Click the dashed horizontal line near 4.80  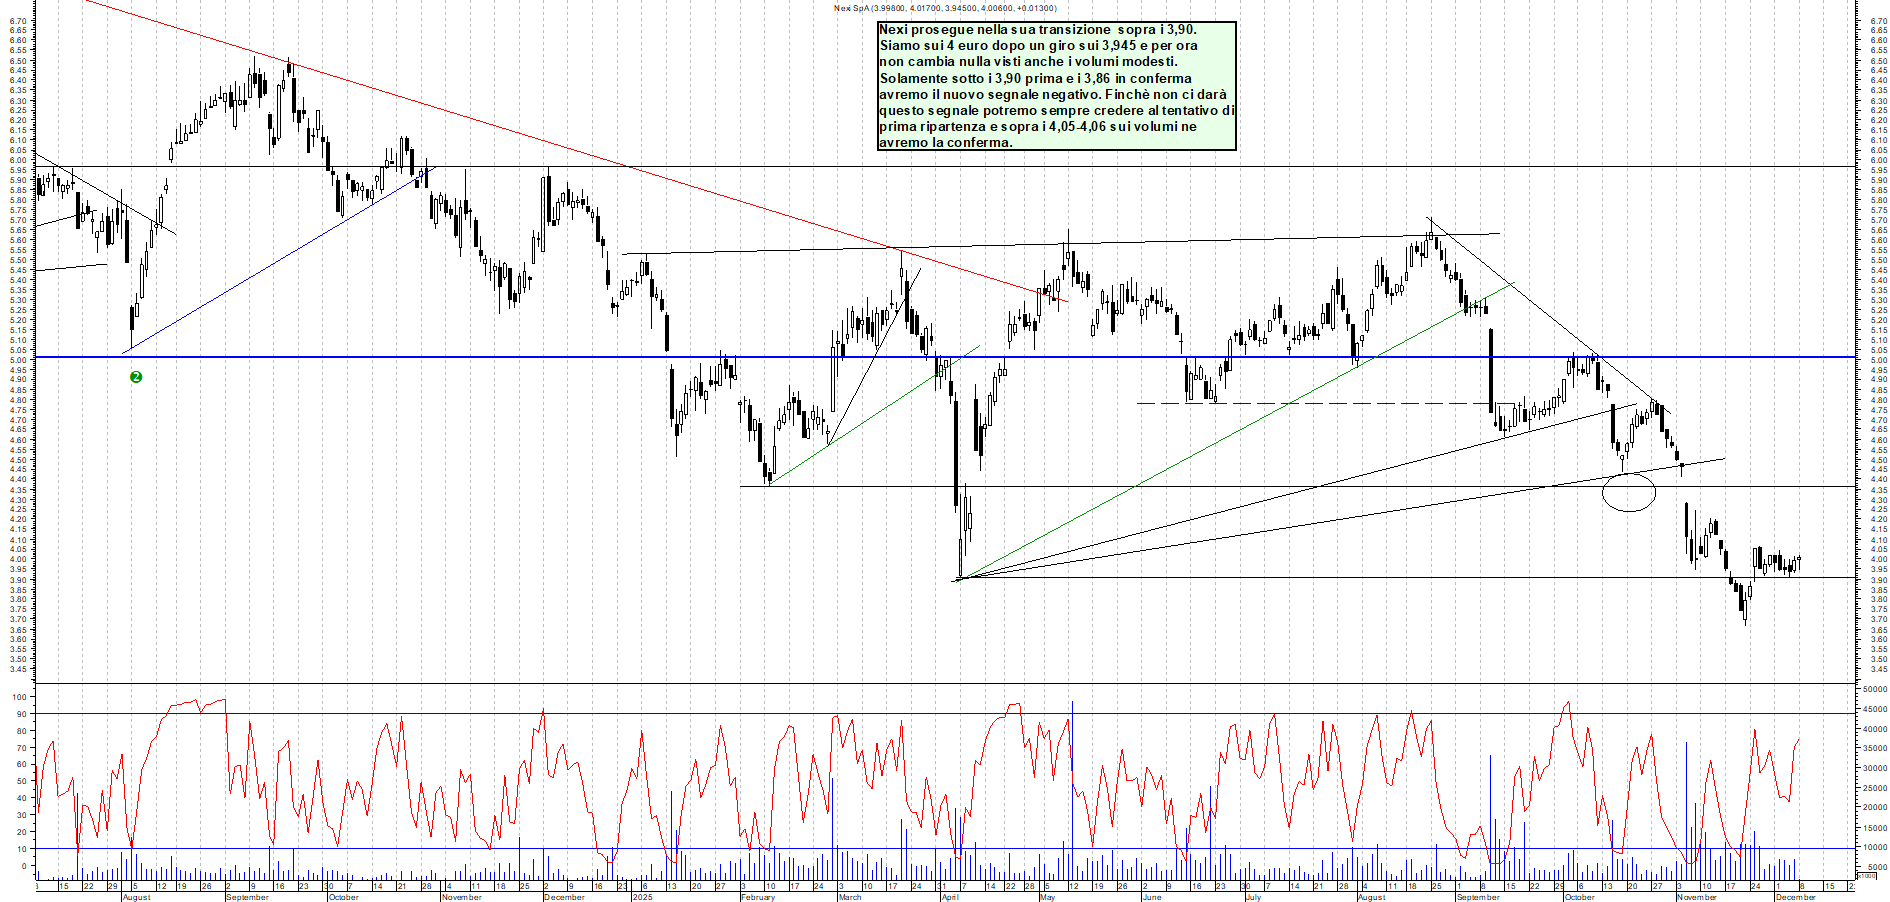(x=1300, y=403)
